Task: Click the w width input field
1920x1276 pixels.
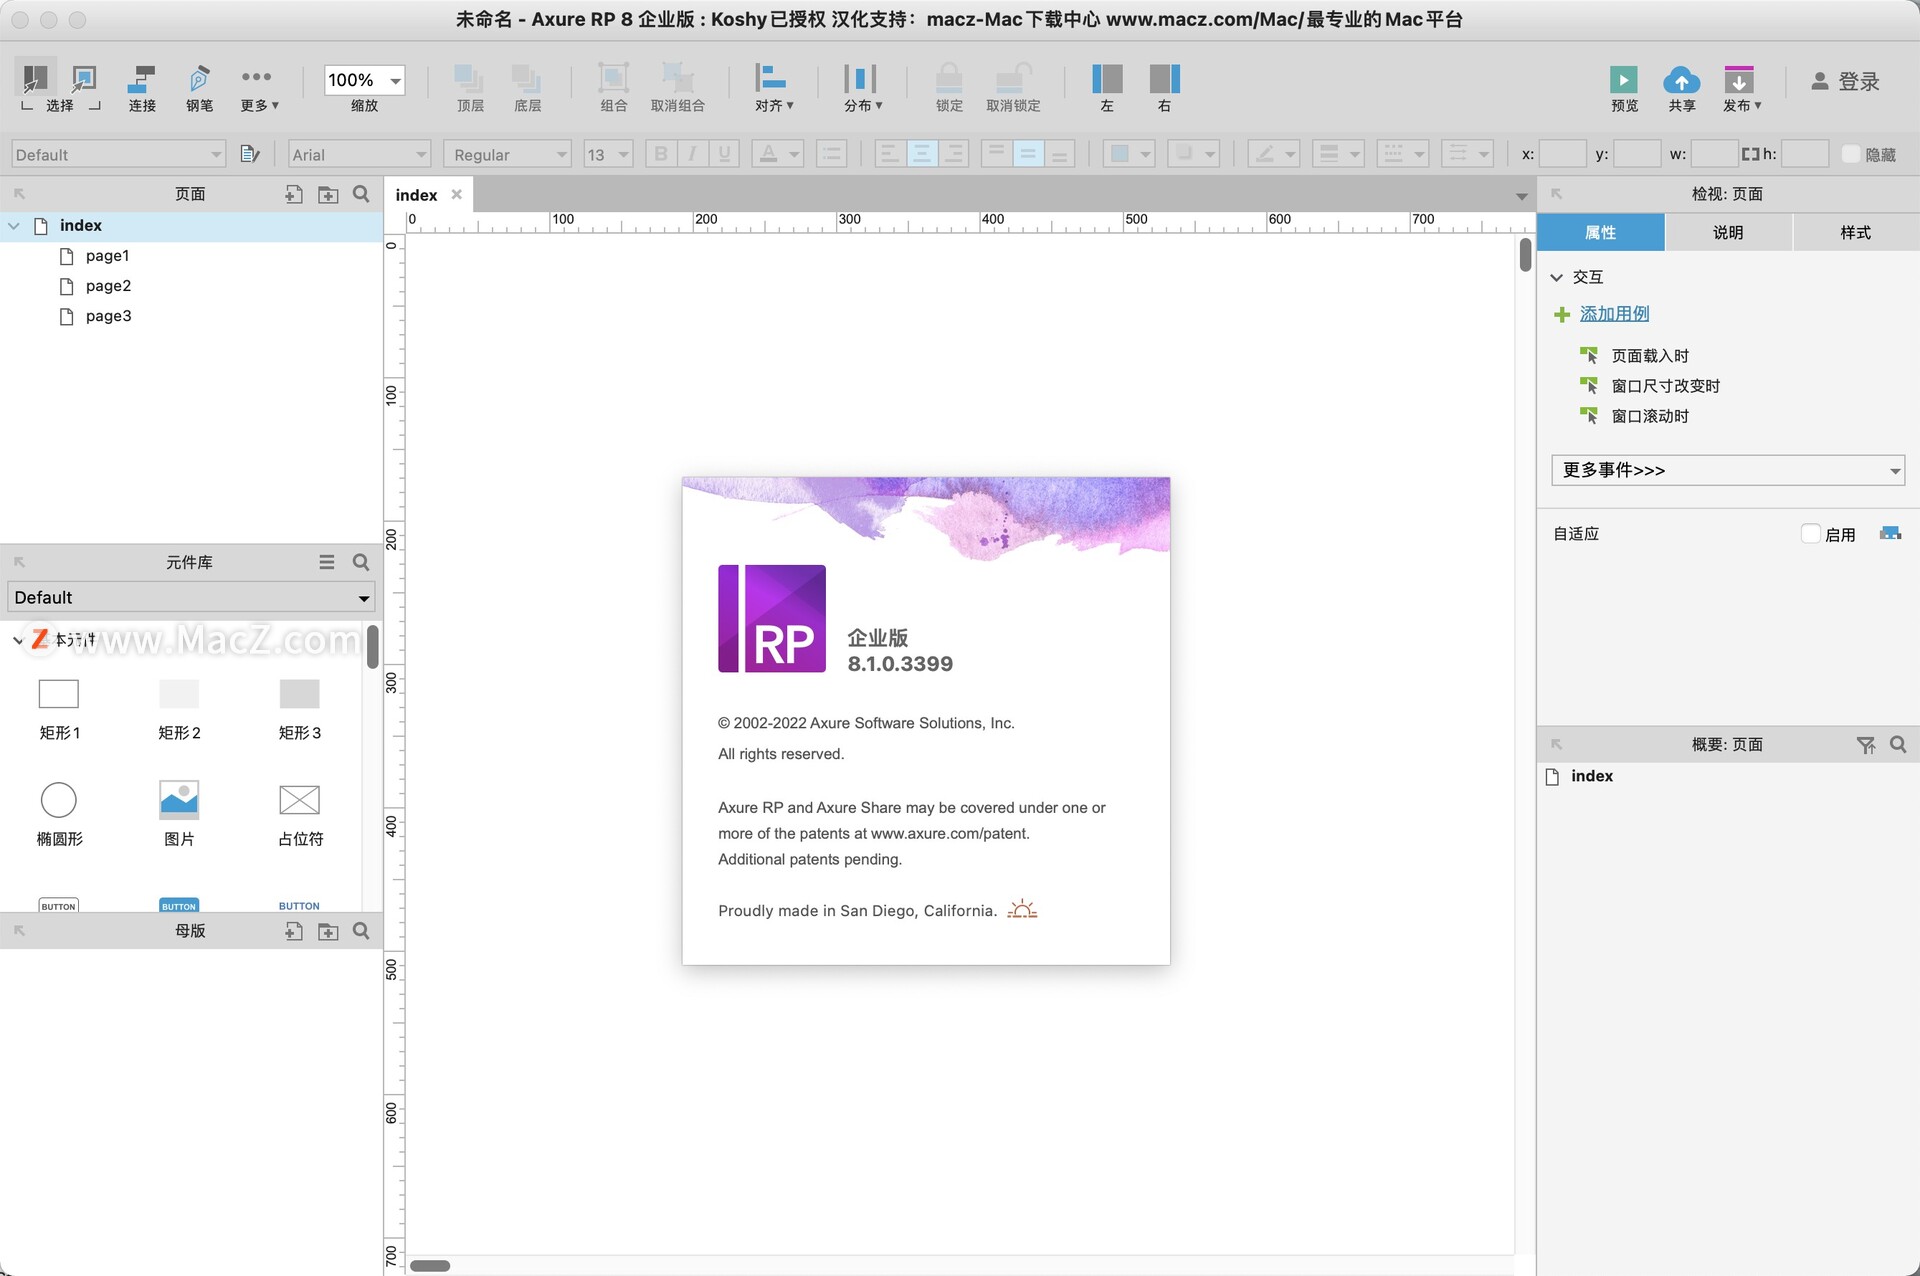Action: (x=1714, y=154)
